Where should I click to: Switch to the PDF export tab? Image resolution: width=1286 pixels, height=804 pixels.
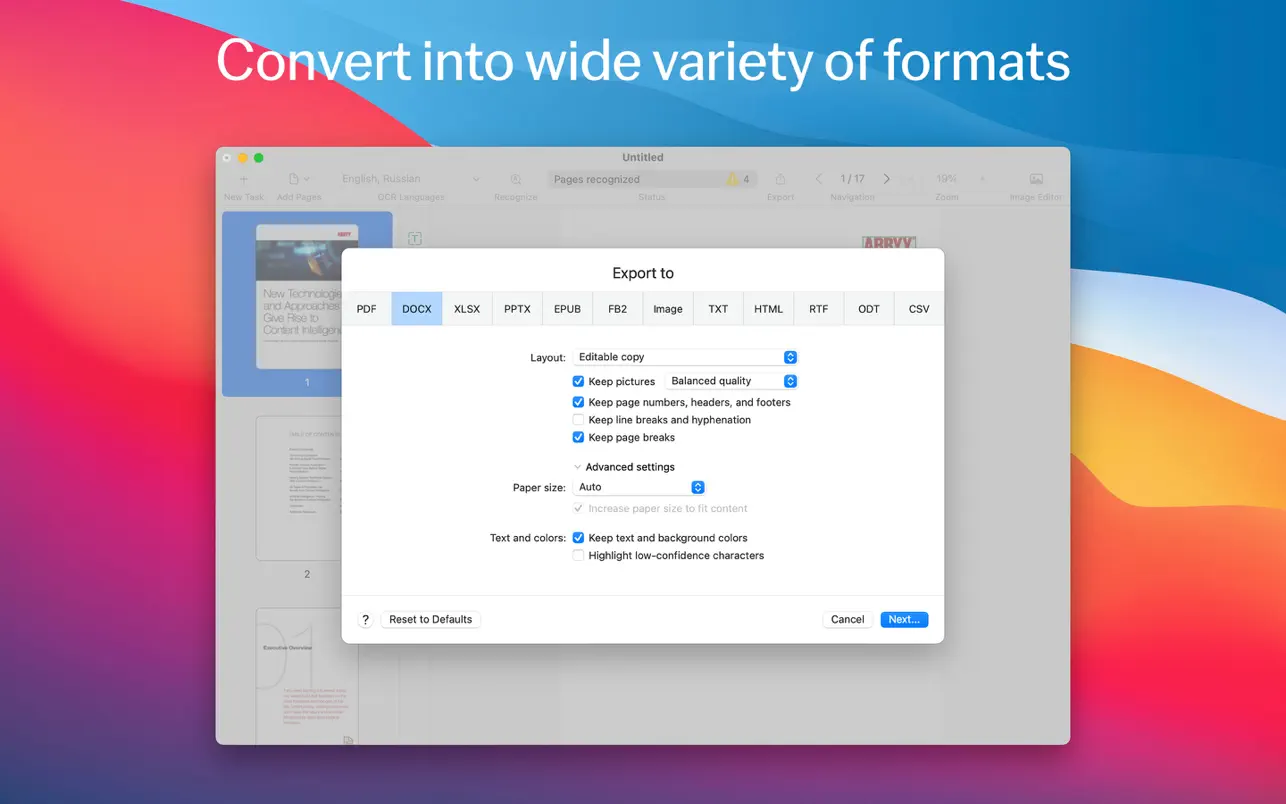tap(367, 309)
